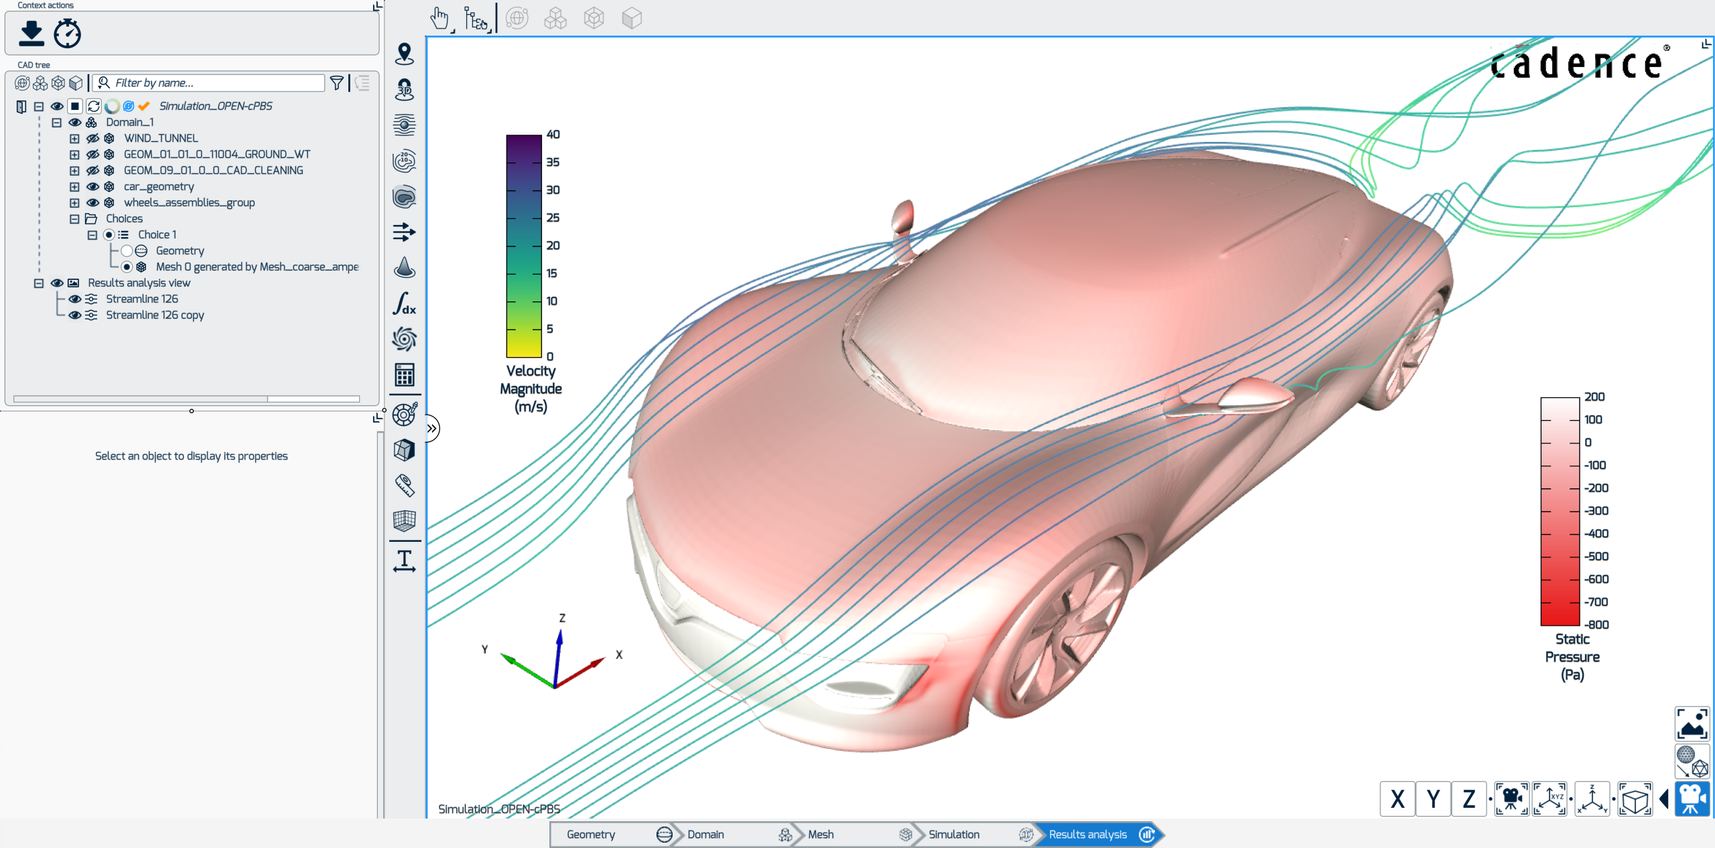Collapse the Results analysis view node
The image size is (1715, 848).
click(39, 283)
